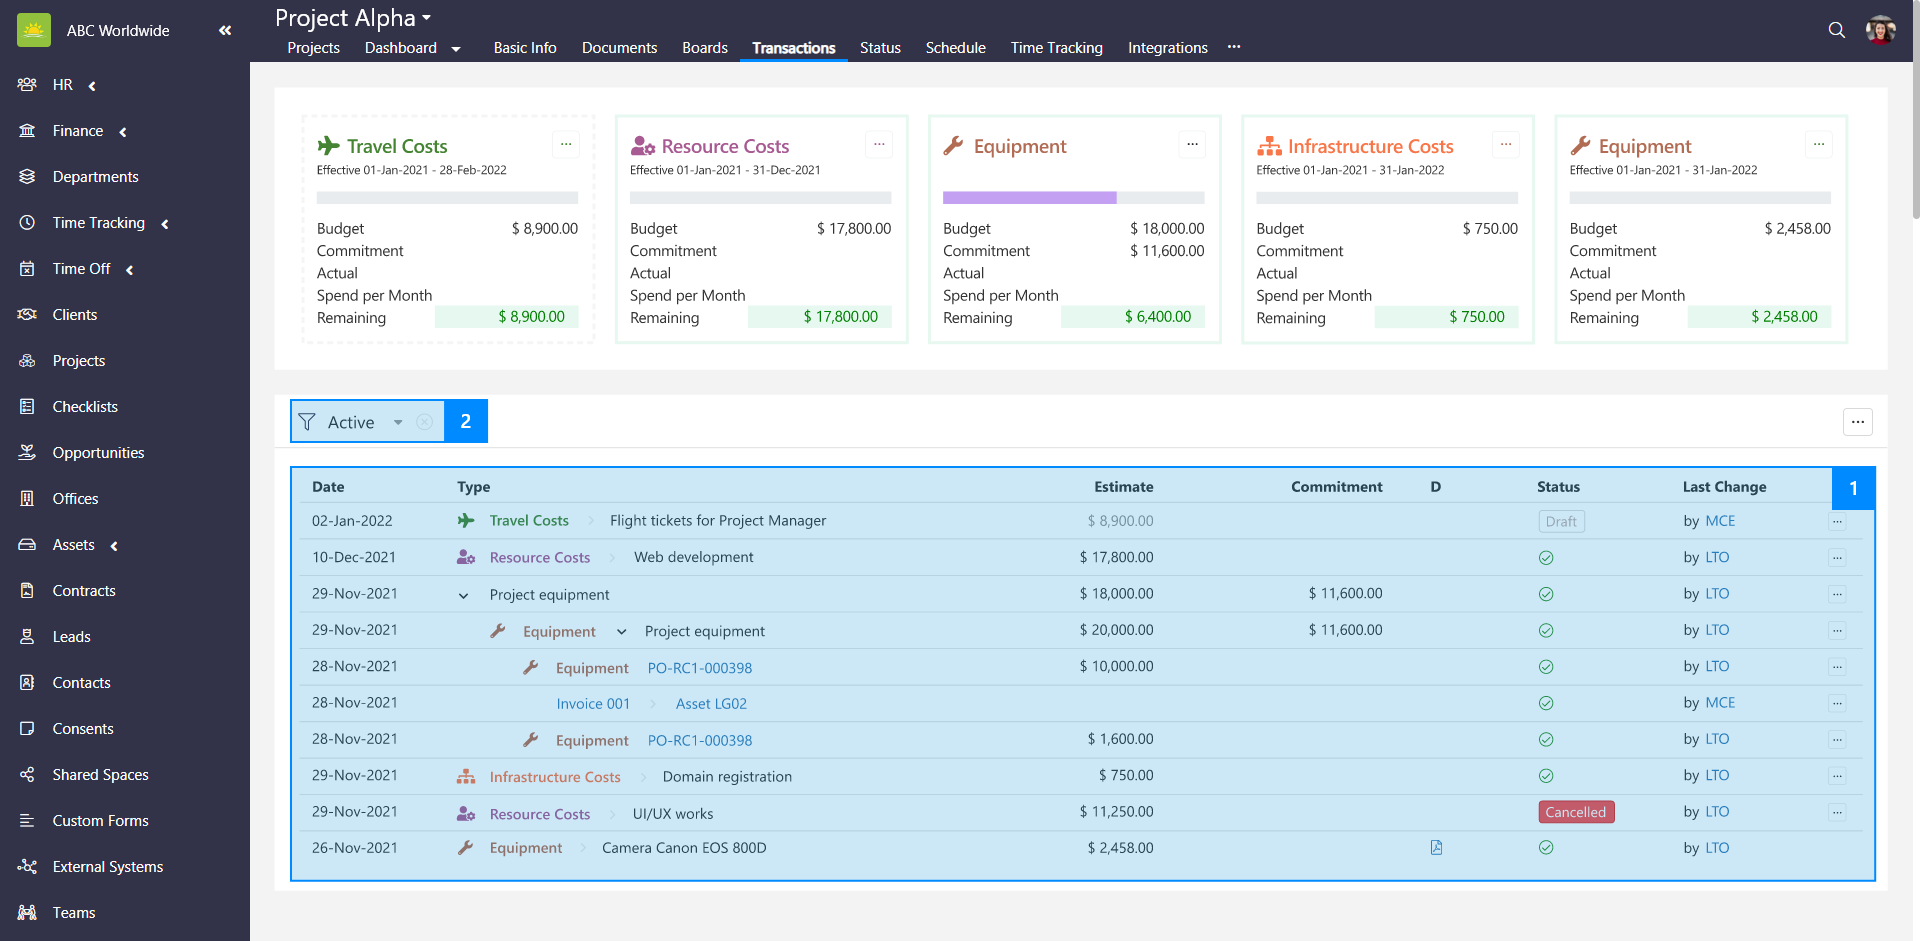Click the purple progress bar on the Equipment card
1920x941 pixels.
point(1028,197)
